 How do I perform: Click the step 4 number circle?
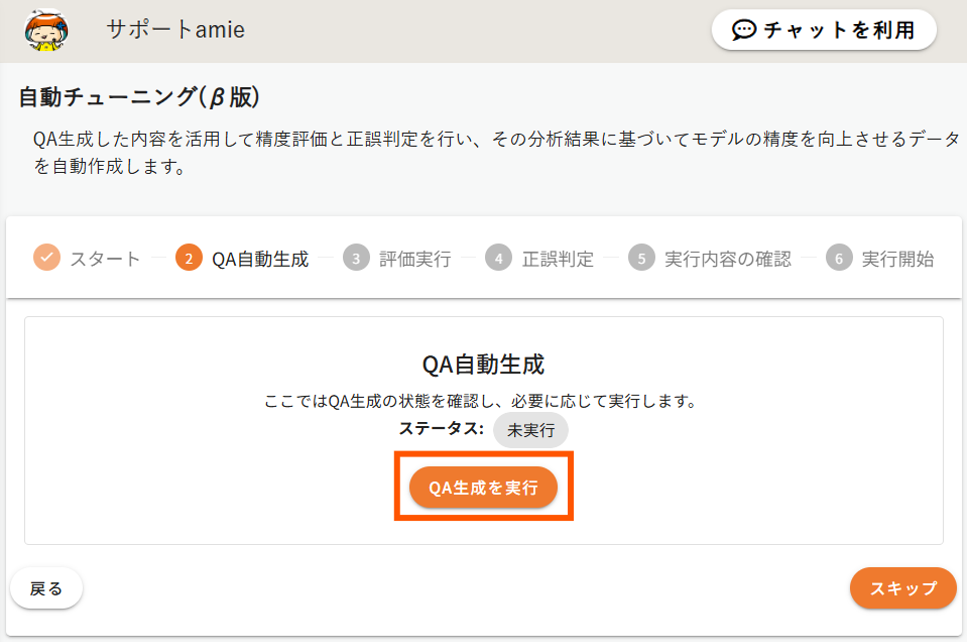coord(499,259)
